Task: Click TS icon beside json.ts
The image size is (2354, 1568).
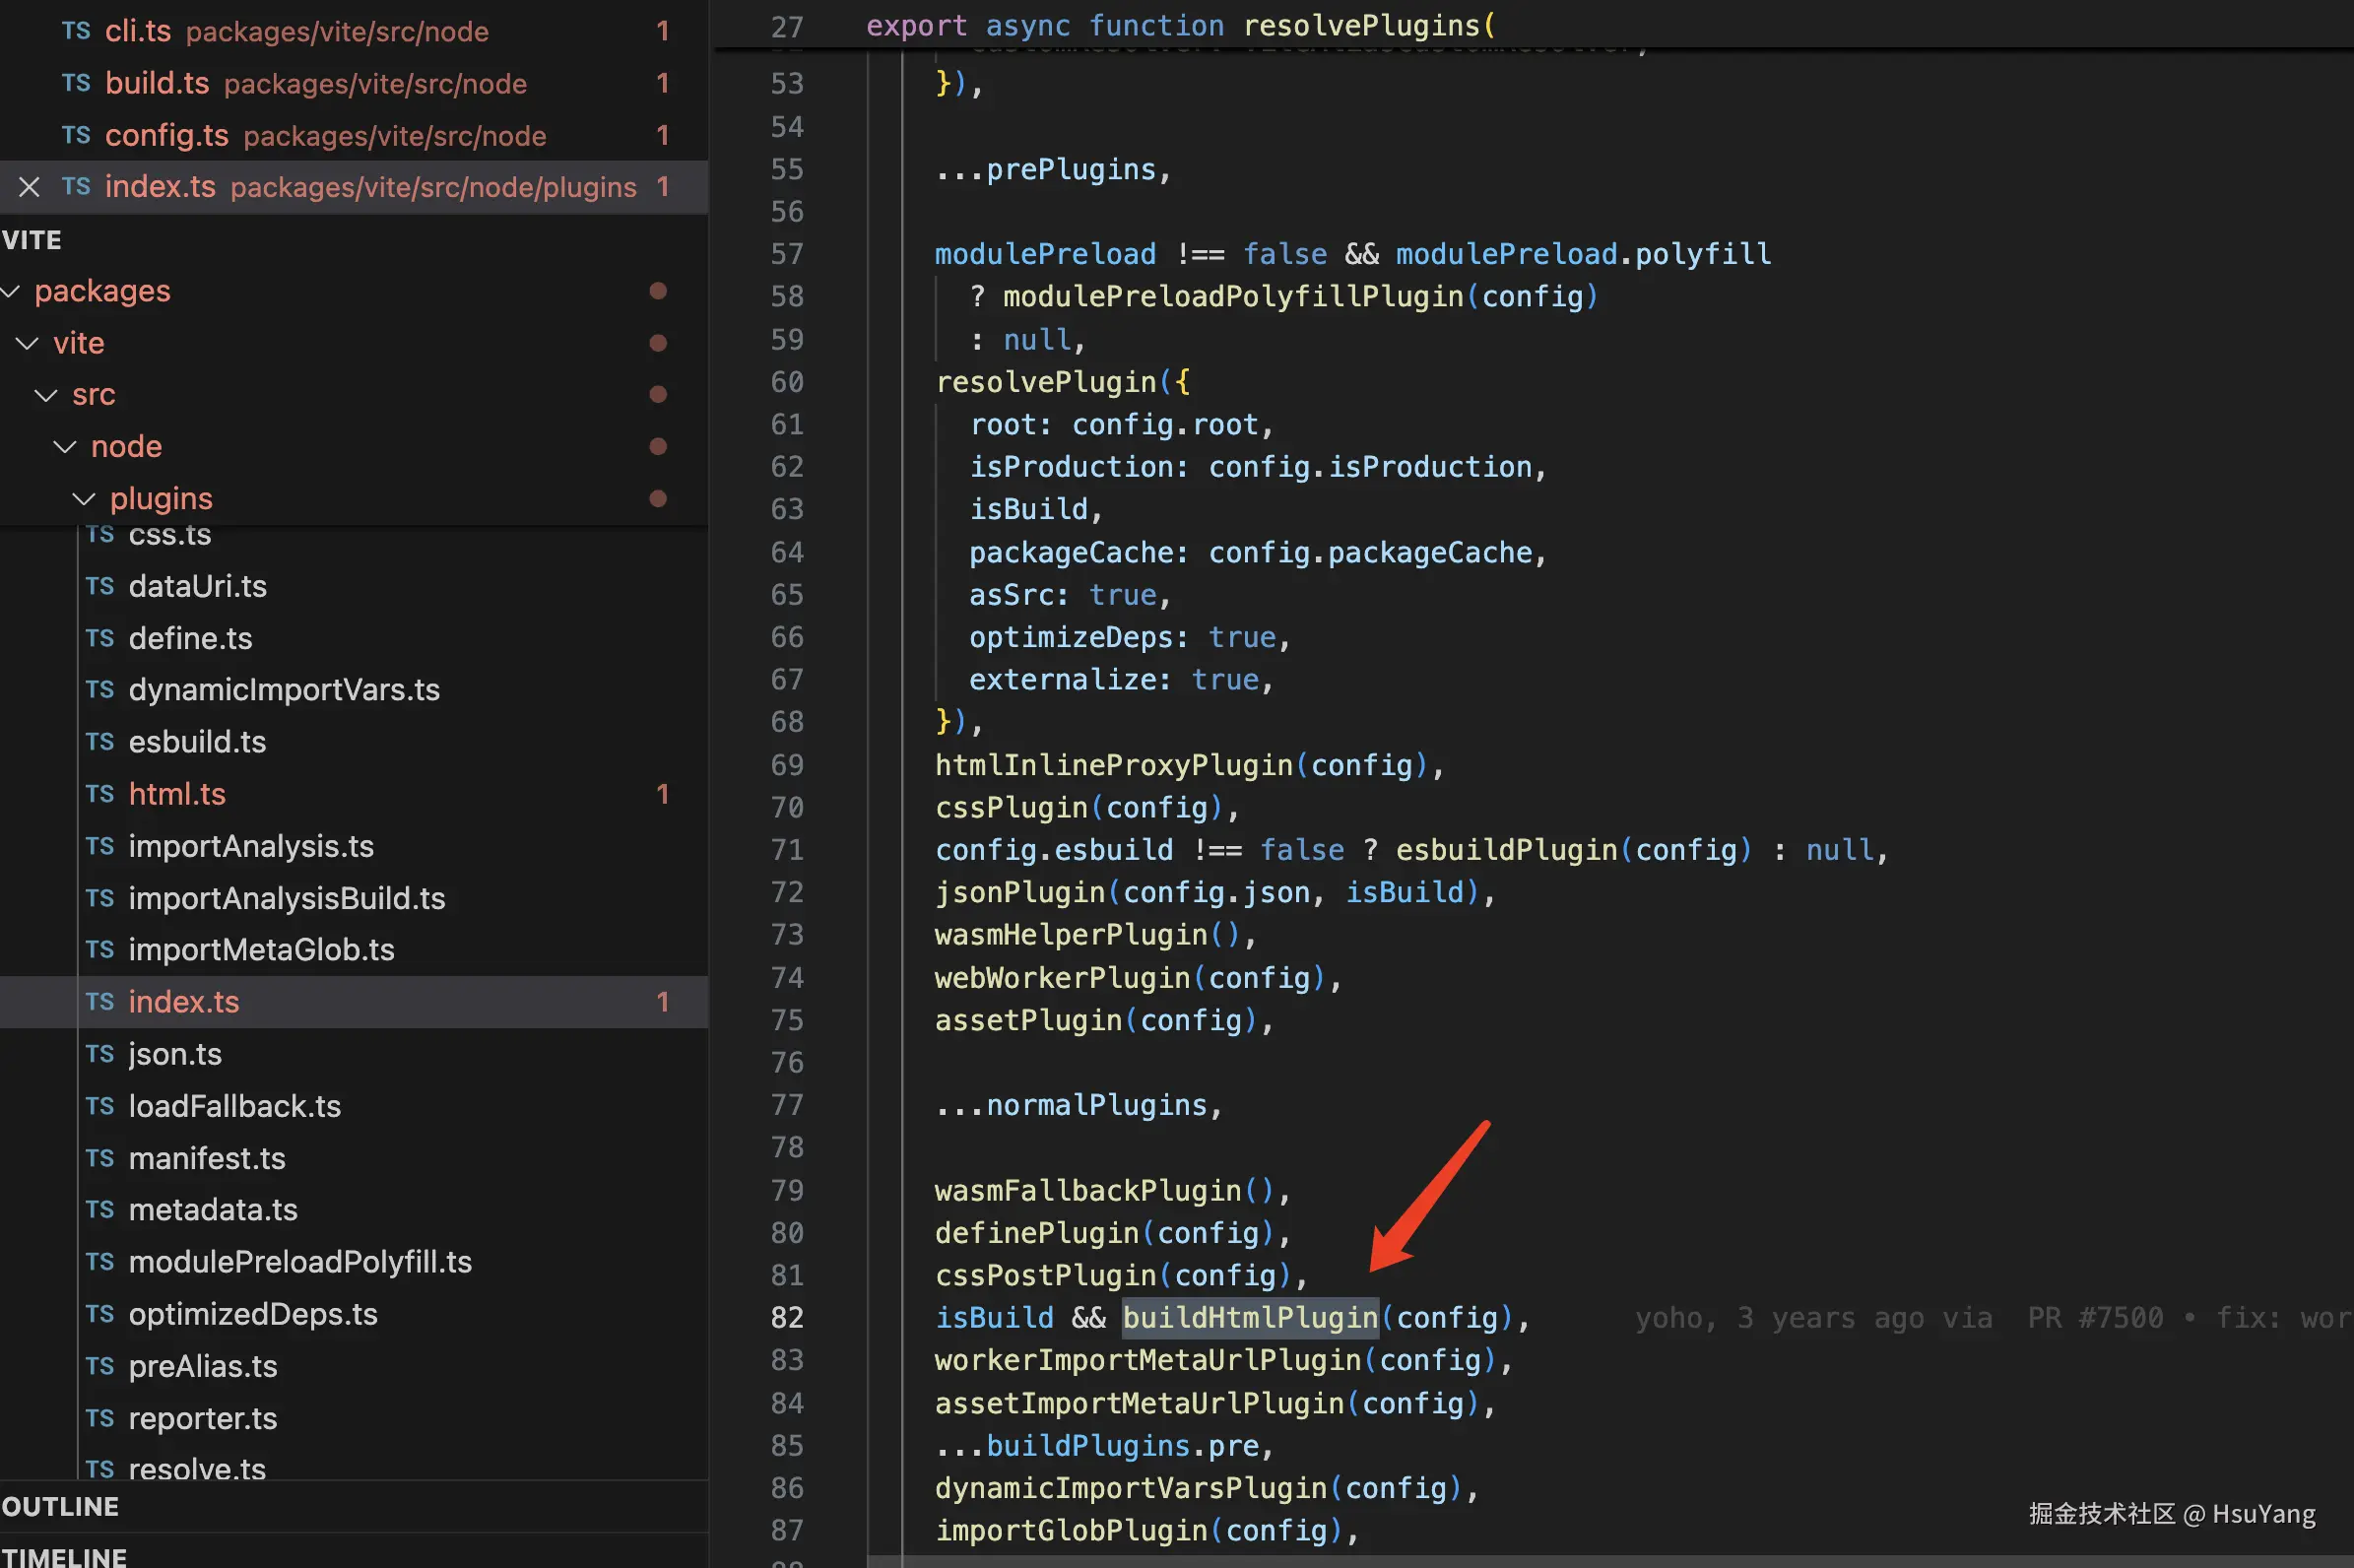Action: coord(100,1054)
